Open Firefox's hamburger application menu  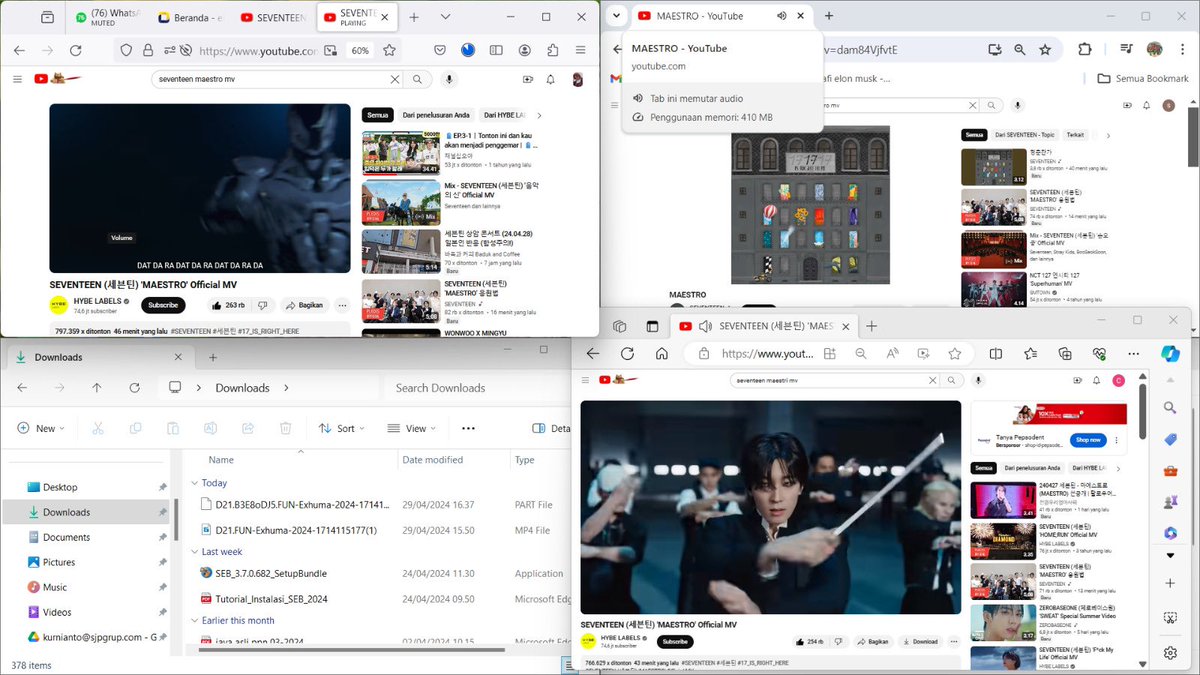coord(580,50)
